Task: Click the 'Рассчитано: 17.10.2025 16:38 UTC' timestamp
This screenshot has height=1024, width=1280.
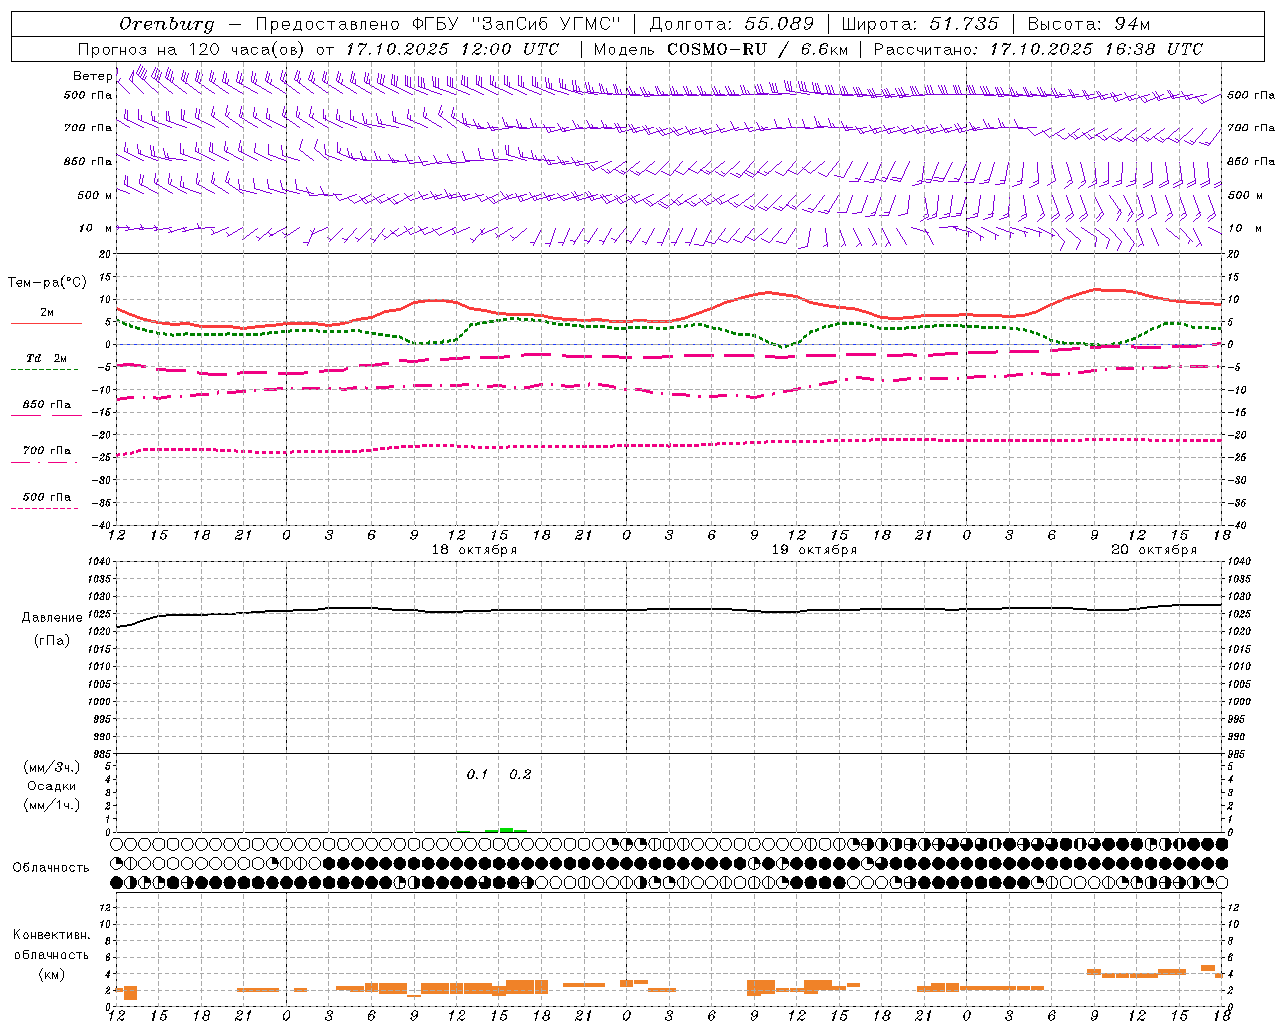Action: click(1038, 49)
